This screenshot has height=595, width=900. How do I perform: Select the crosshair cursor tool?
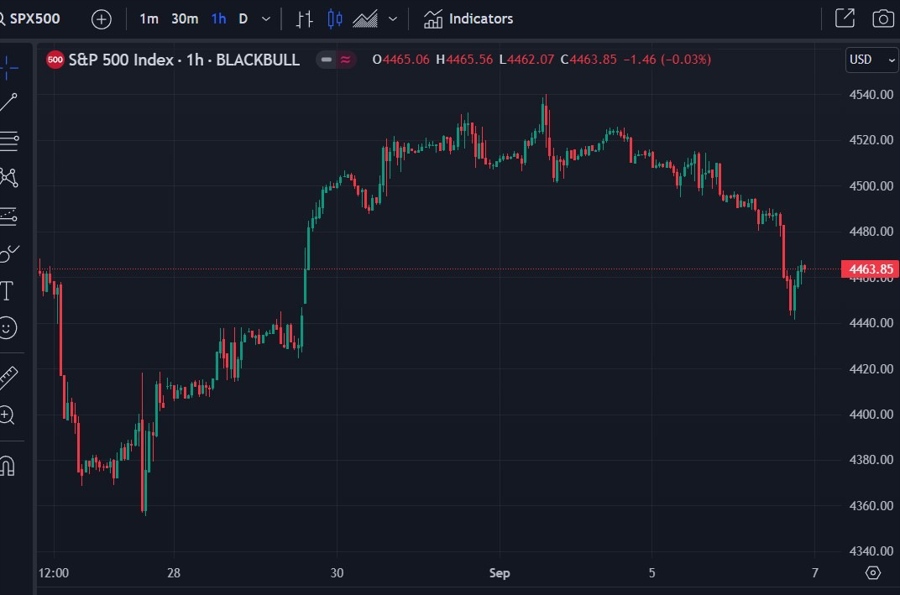pyautogui.click(x=8, y=67)
